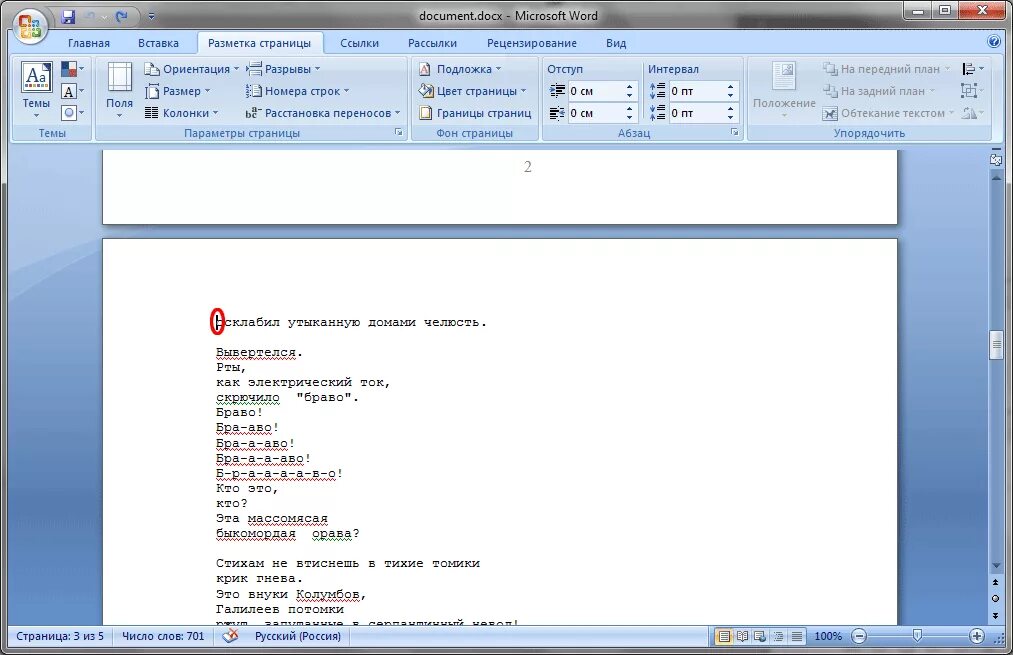Click left indent value field
The image size is (1013, 655).
pyautogui.click(x=594, y=91)
